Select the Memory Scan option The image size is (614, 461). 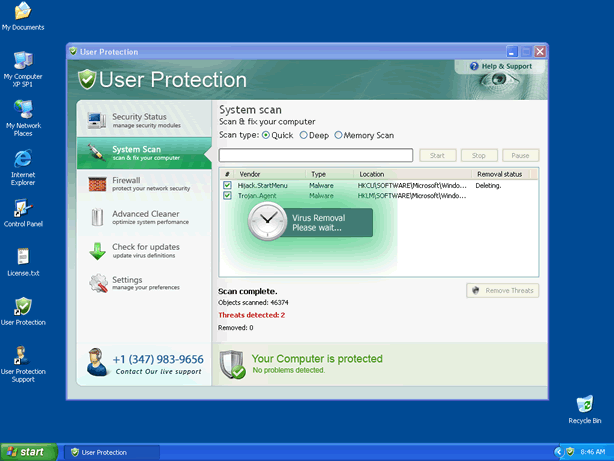[339, 135]
